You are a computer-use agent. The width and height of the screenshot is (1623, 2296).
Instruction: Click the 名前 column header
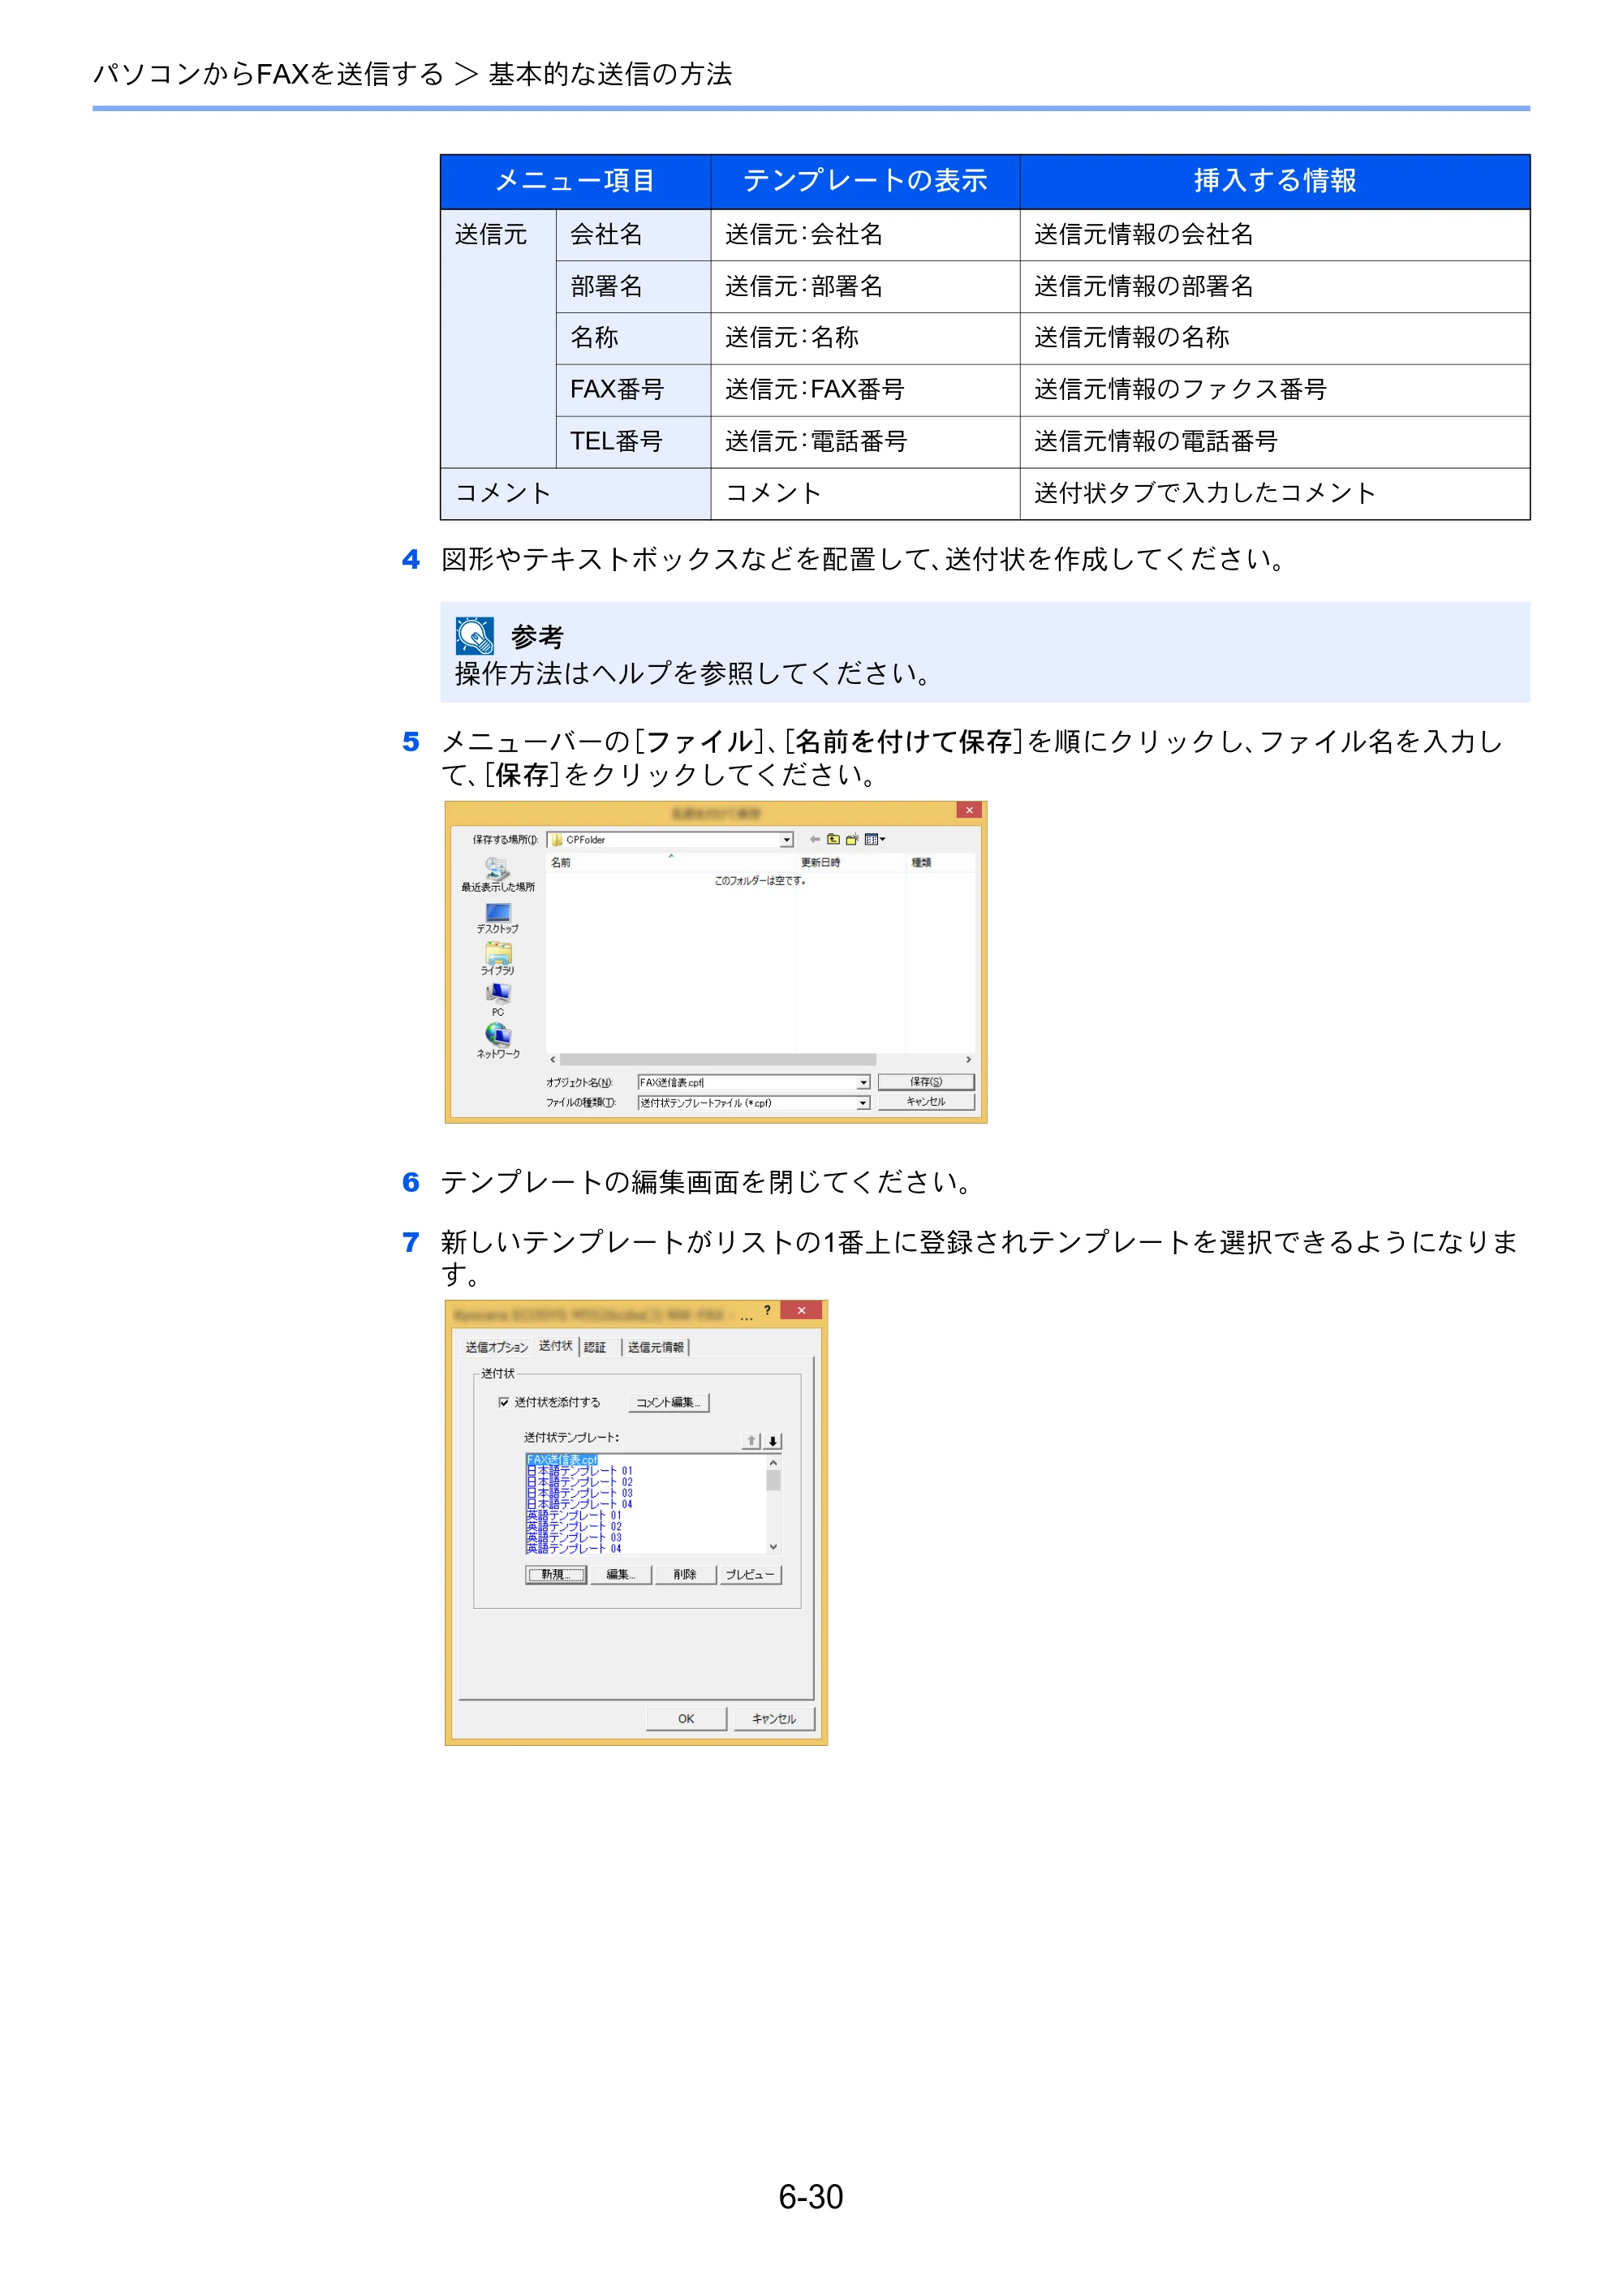click(670, 862)
